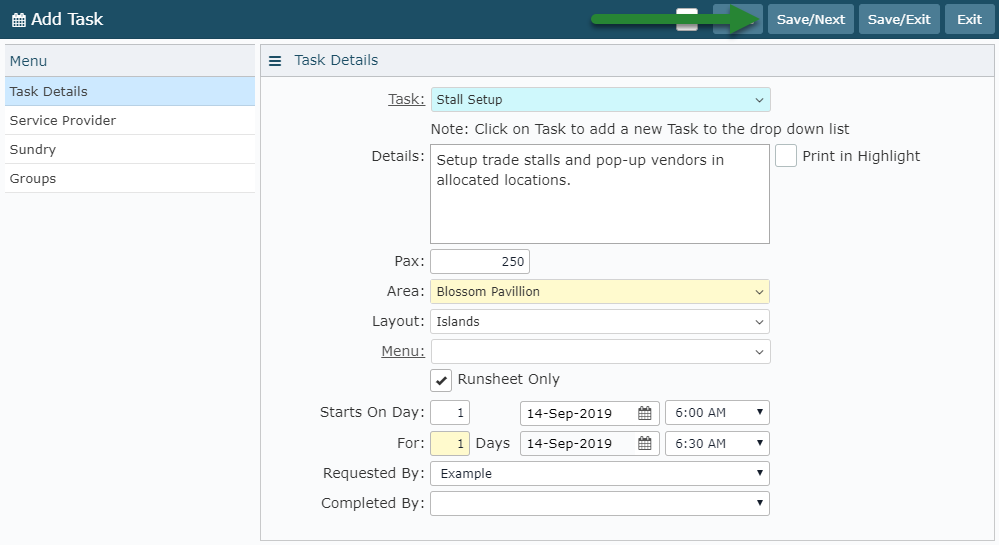The width and height of the screenshot is (999, 545).
Task: Open calendar picker for the For Days end date
Action: 645,443
